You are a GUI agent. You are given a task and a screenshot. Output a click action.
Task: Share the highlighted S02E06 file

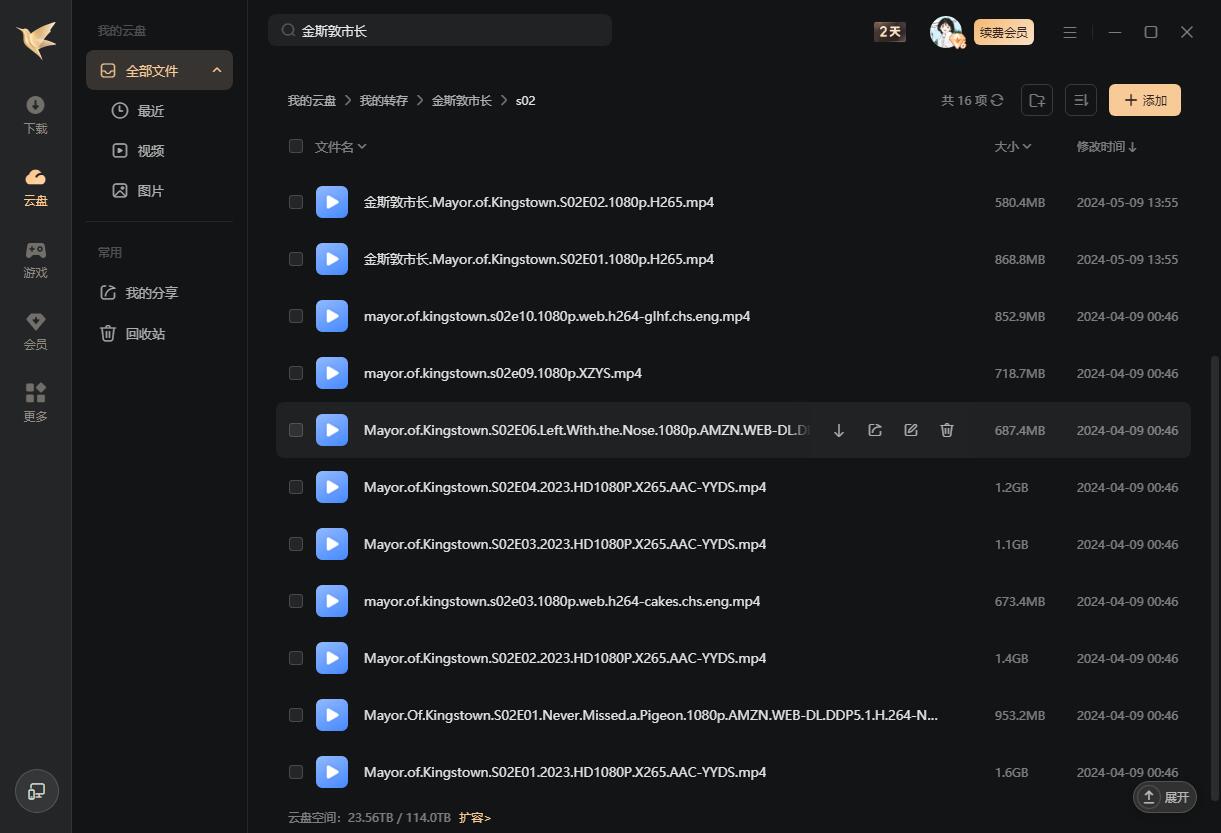tap(875, 429)
